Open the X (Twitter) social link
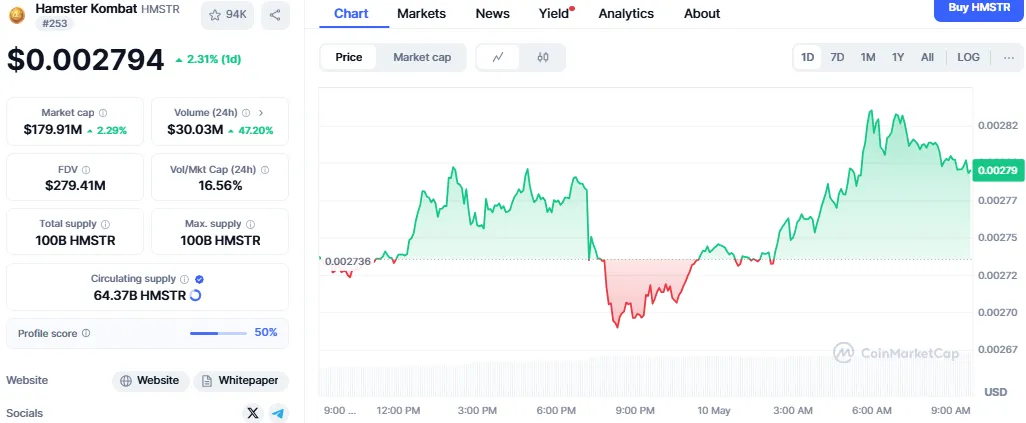Image resolution: width=1026 pixels, height=423 pixels. pyautogui.click(x=253, y=413)
